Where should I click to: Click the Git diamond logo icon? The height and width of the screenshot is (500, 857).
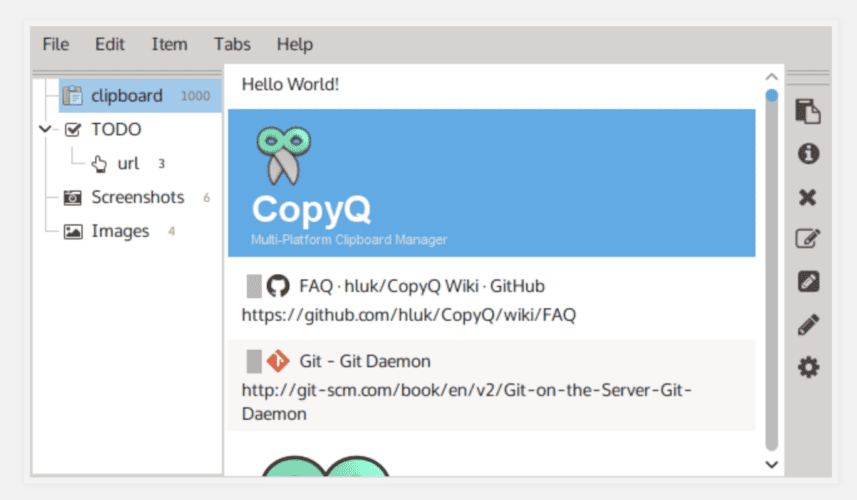[278, 361]
